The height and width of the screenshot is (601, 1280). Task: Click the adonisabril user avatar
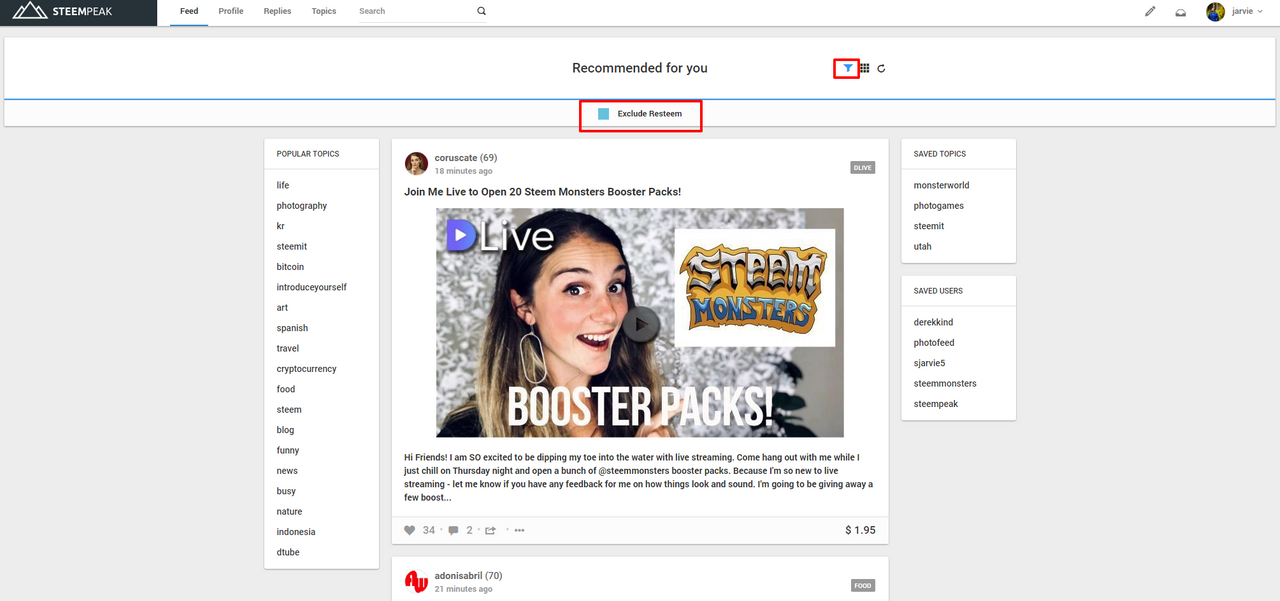click(x=416, y=582)
